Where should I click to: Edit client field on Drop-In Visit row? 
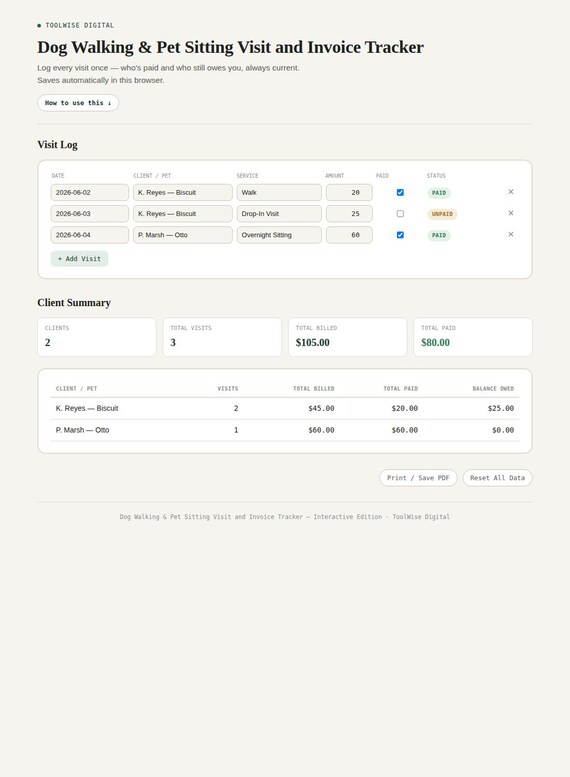(x=182, y=214)
